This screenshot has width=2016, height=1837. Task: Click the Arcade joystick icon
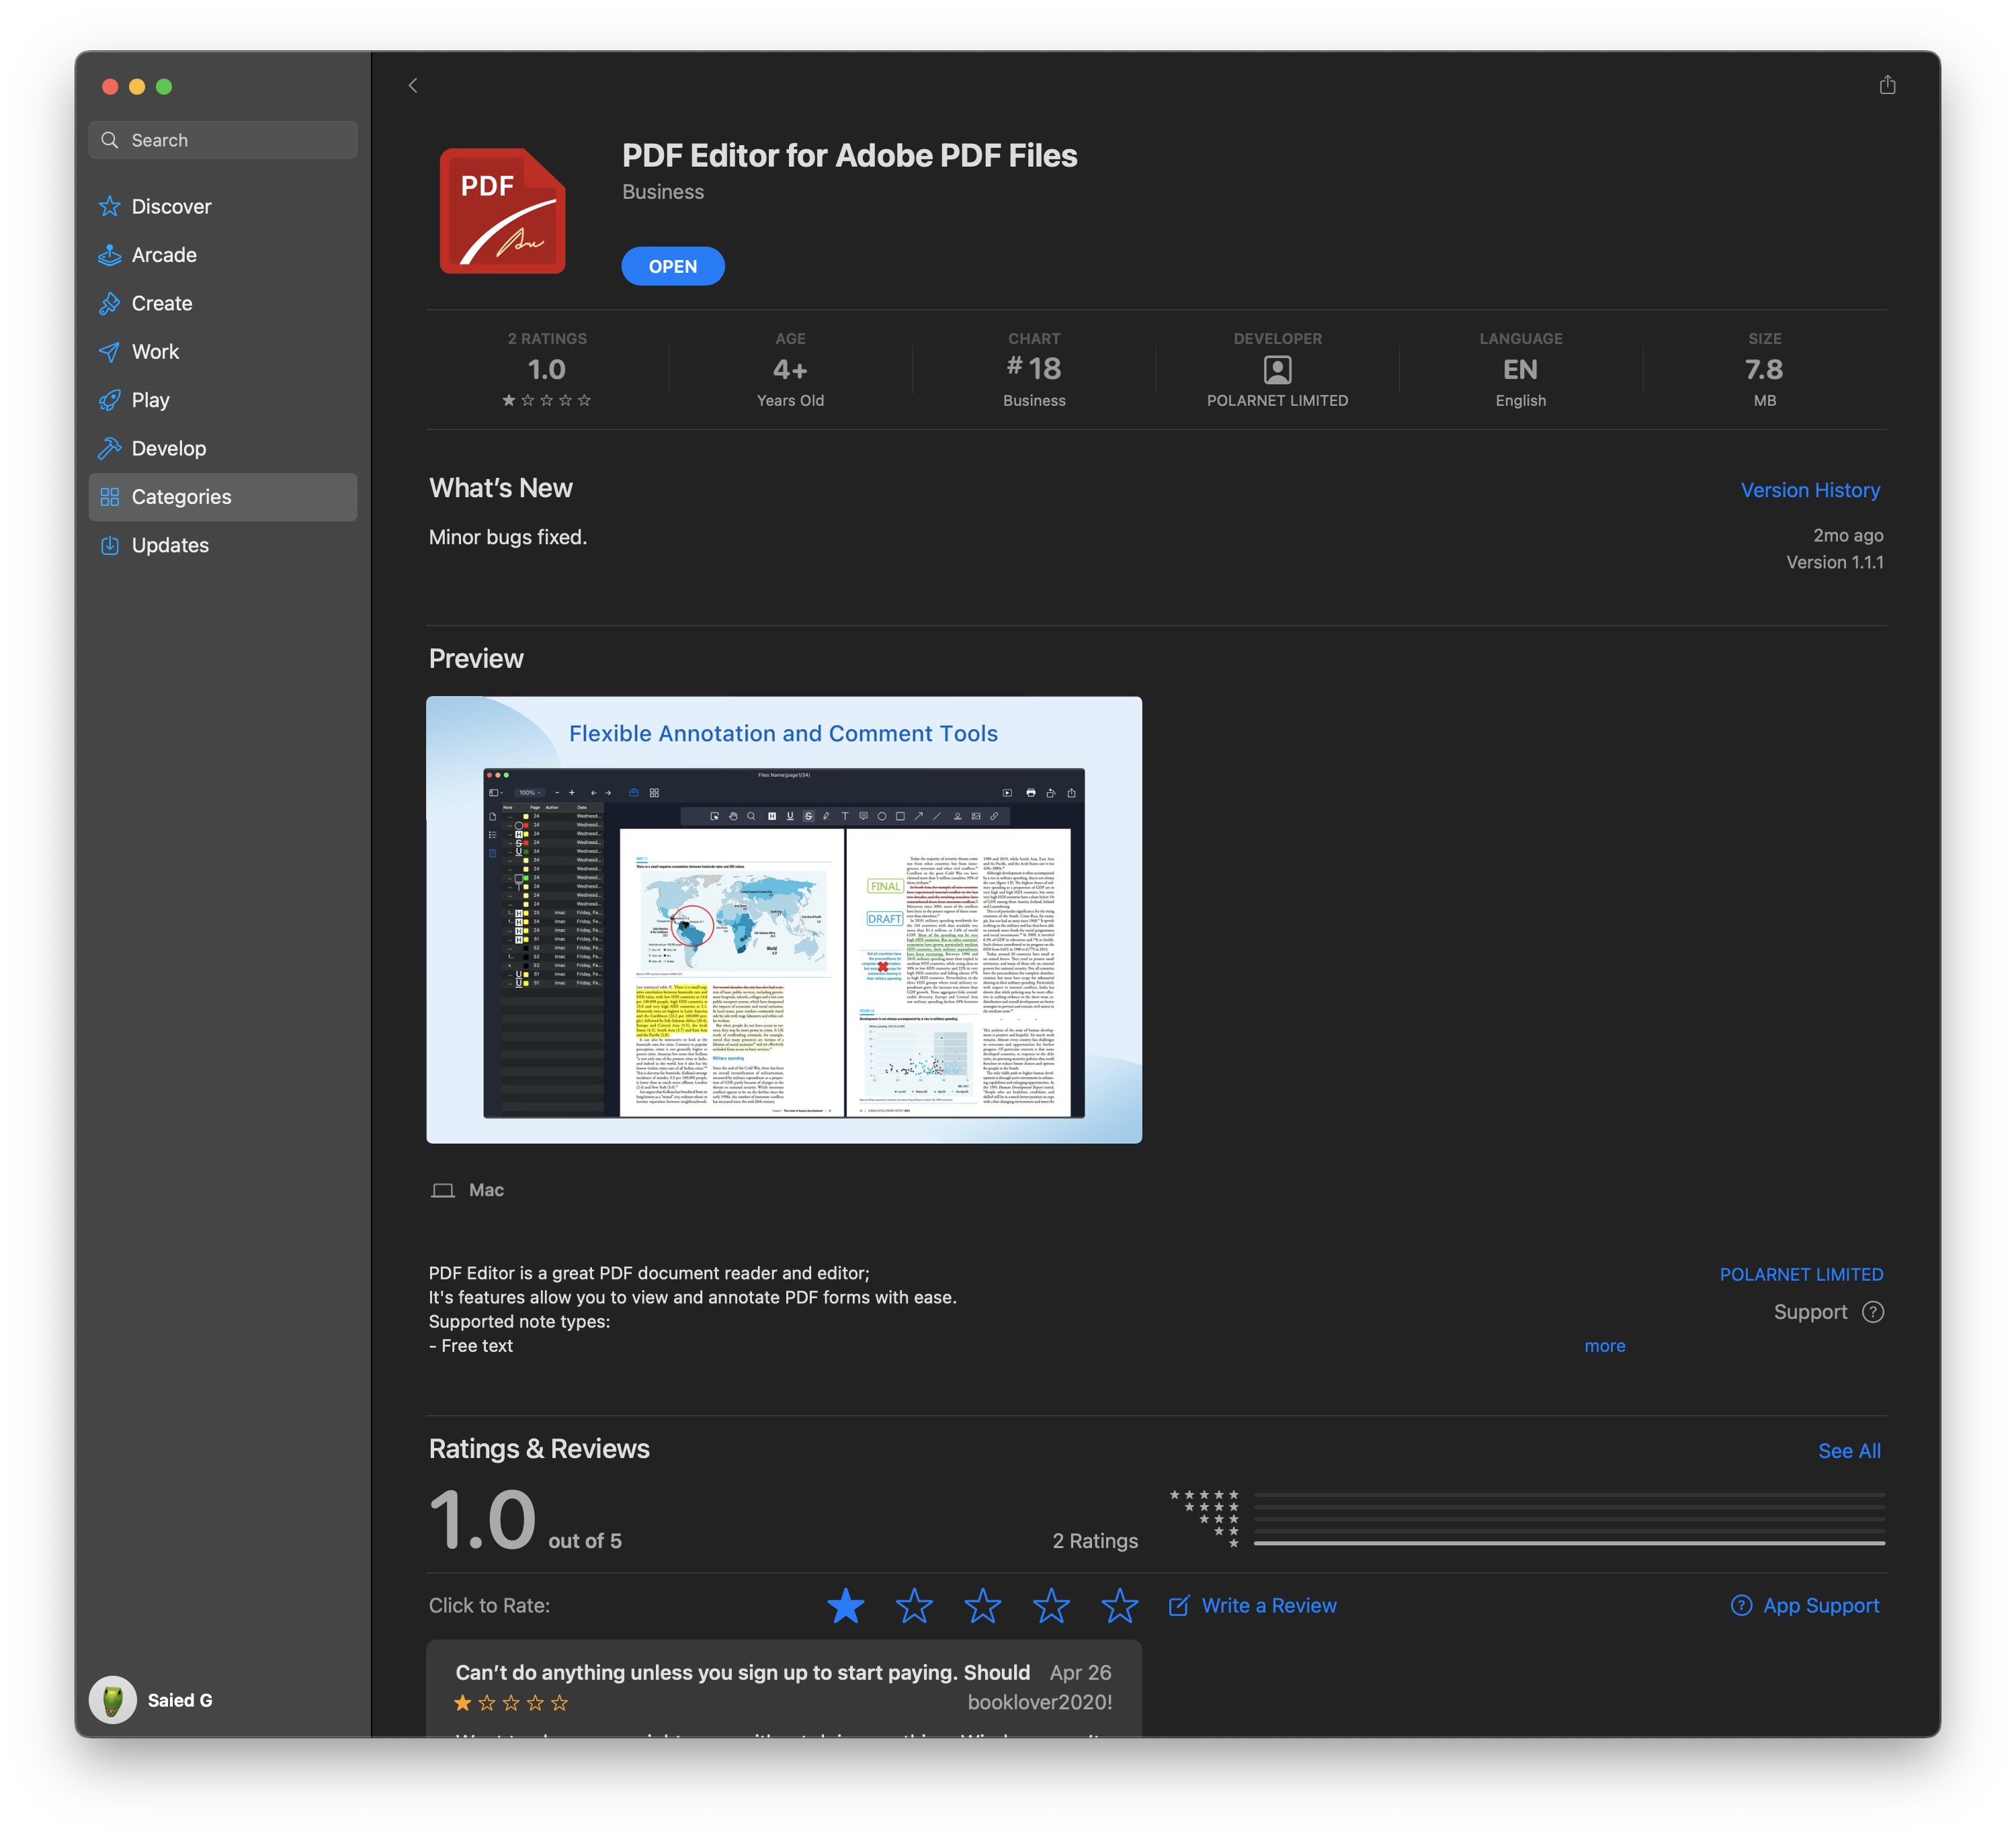(110, 255)
